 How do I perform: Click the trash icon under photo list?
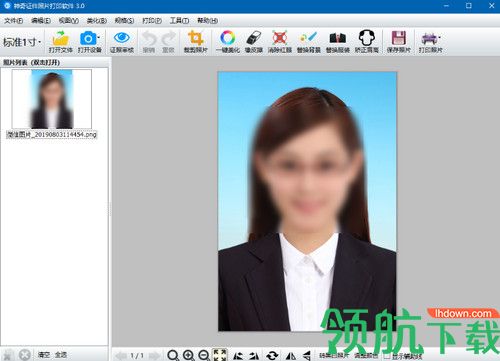pyautogui.click(x=8, y=355)
